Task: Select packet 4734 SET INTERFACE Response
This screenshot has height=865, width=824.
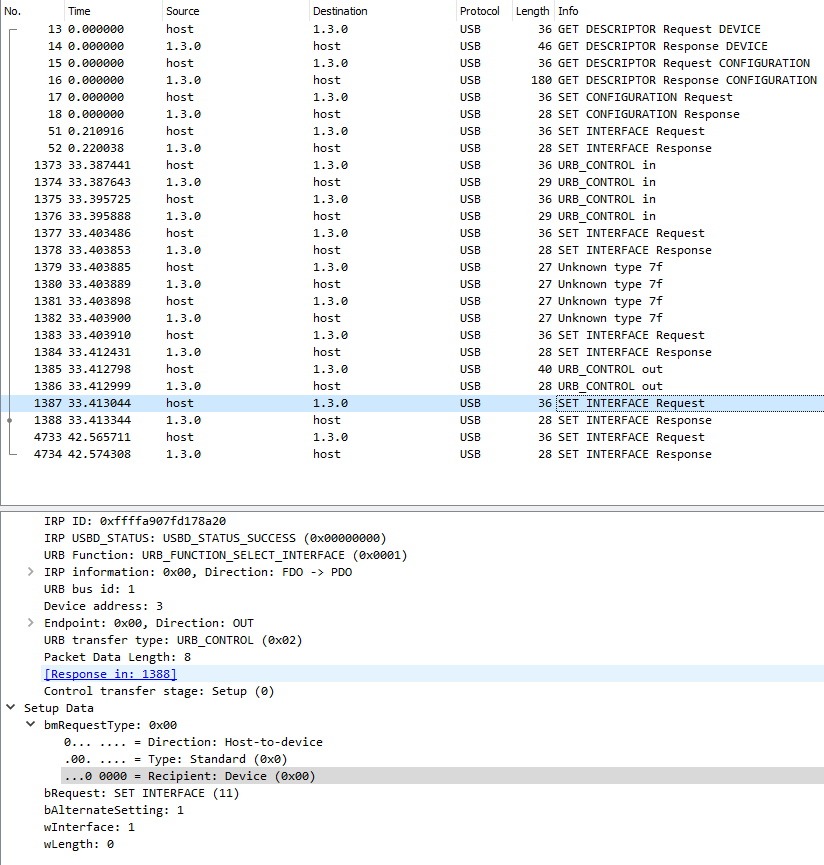Action: [412, 454]
